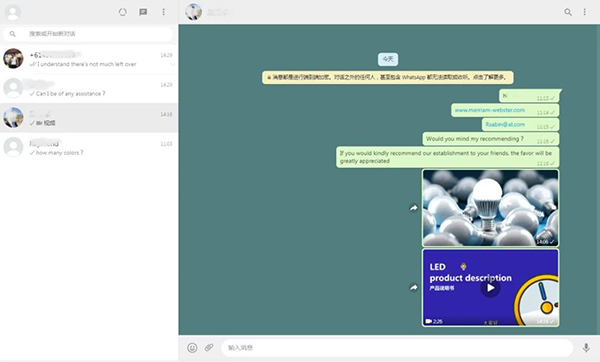Search messages with the conversation header magnifier
This screenshot has height=362, width=600.
[568, 12]
